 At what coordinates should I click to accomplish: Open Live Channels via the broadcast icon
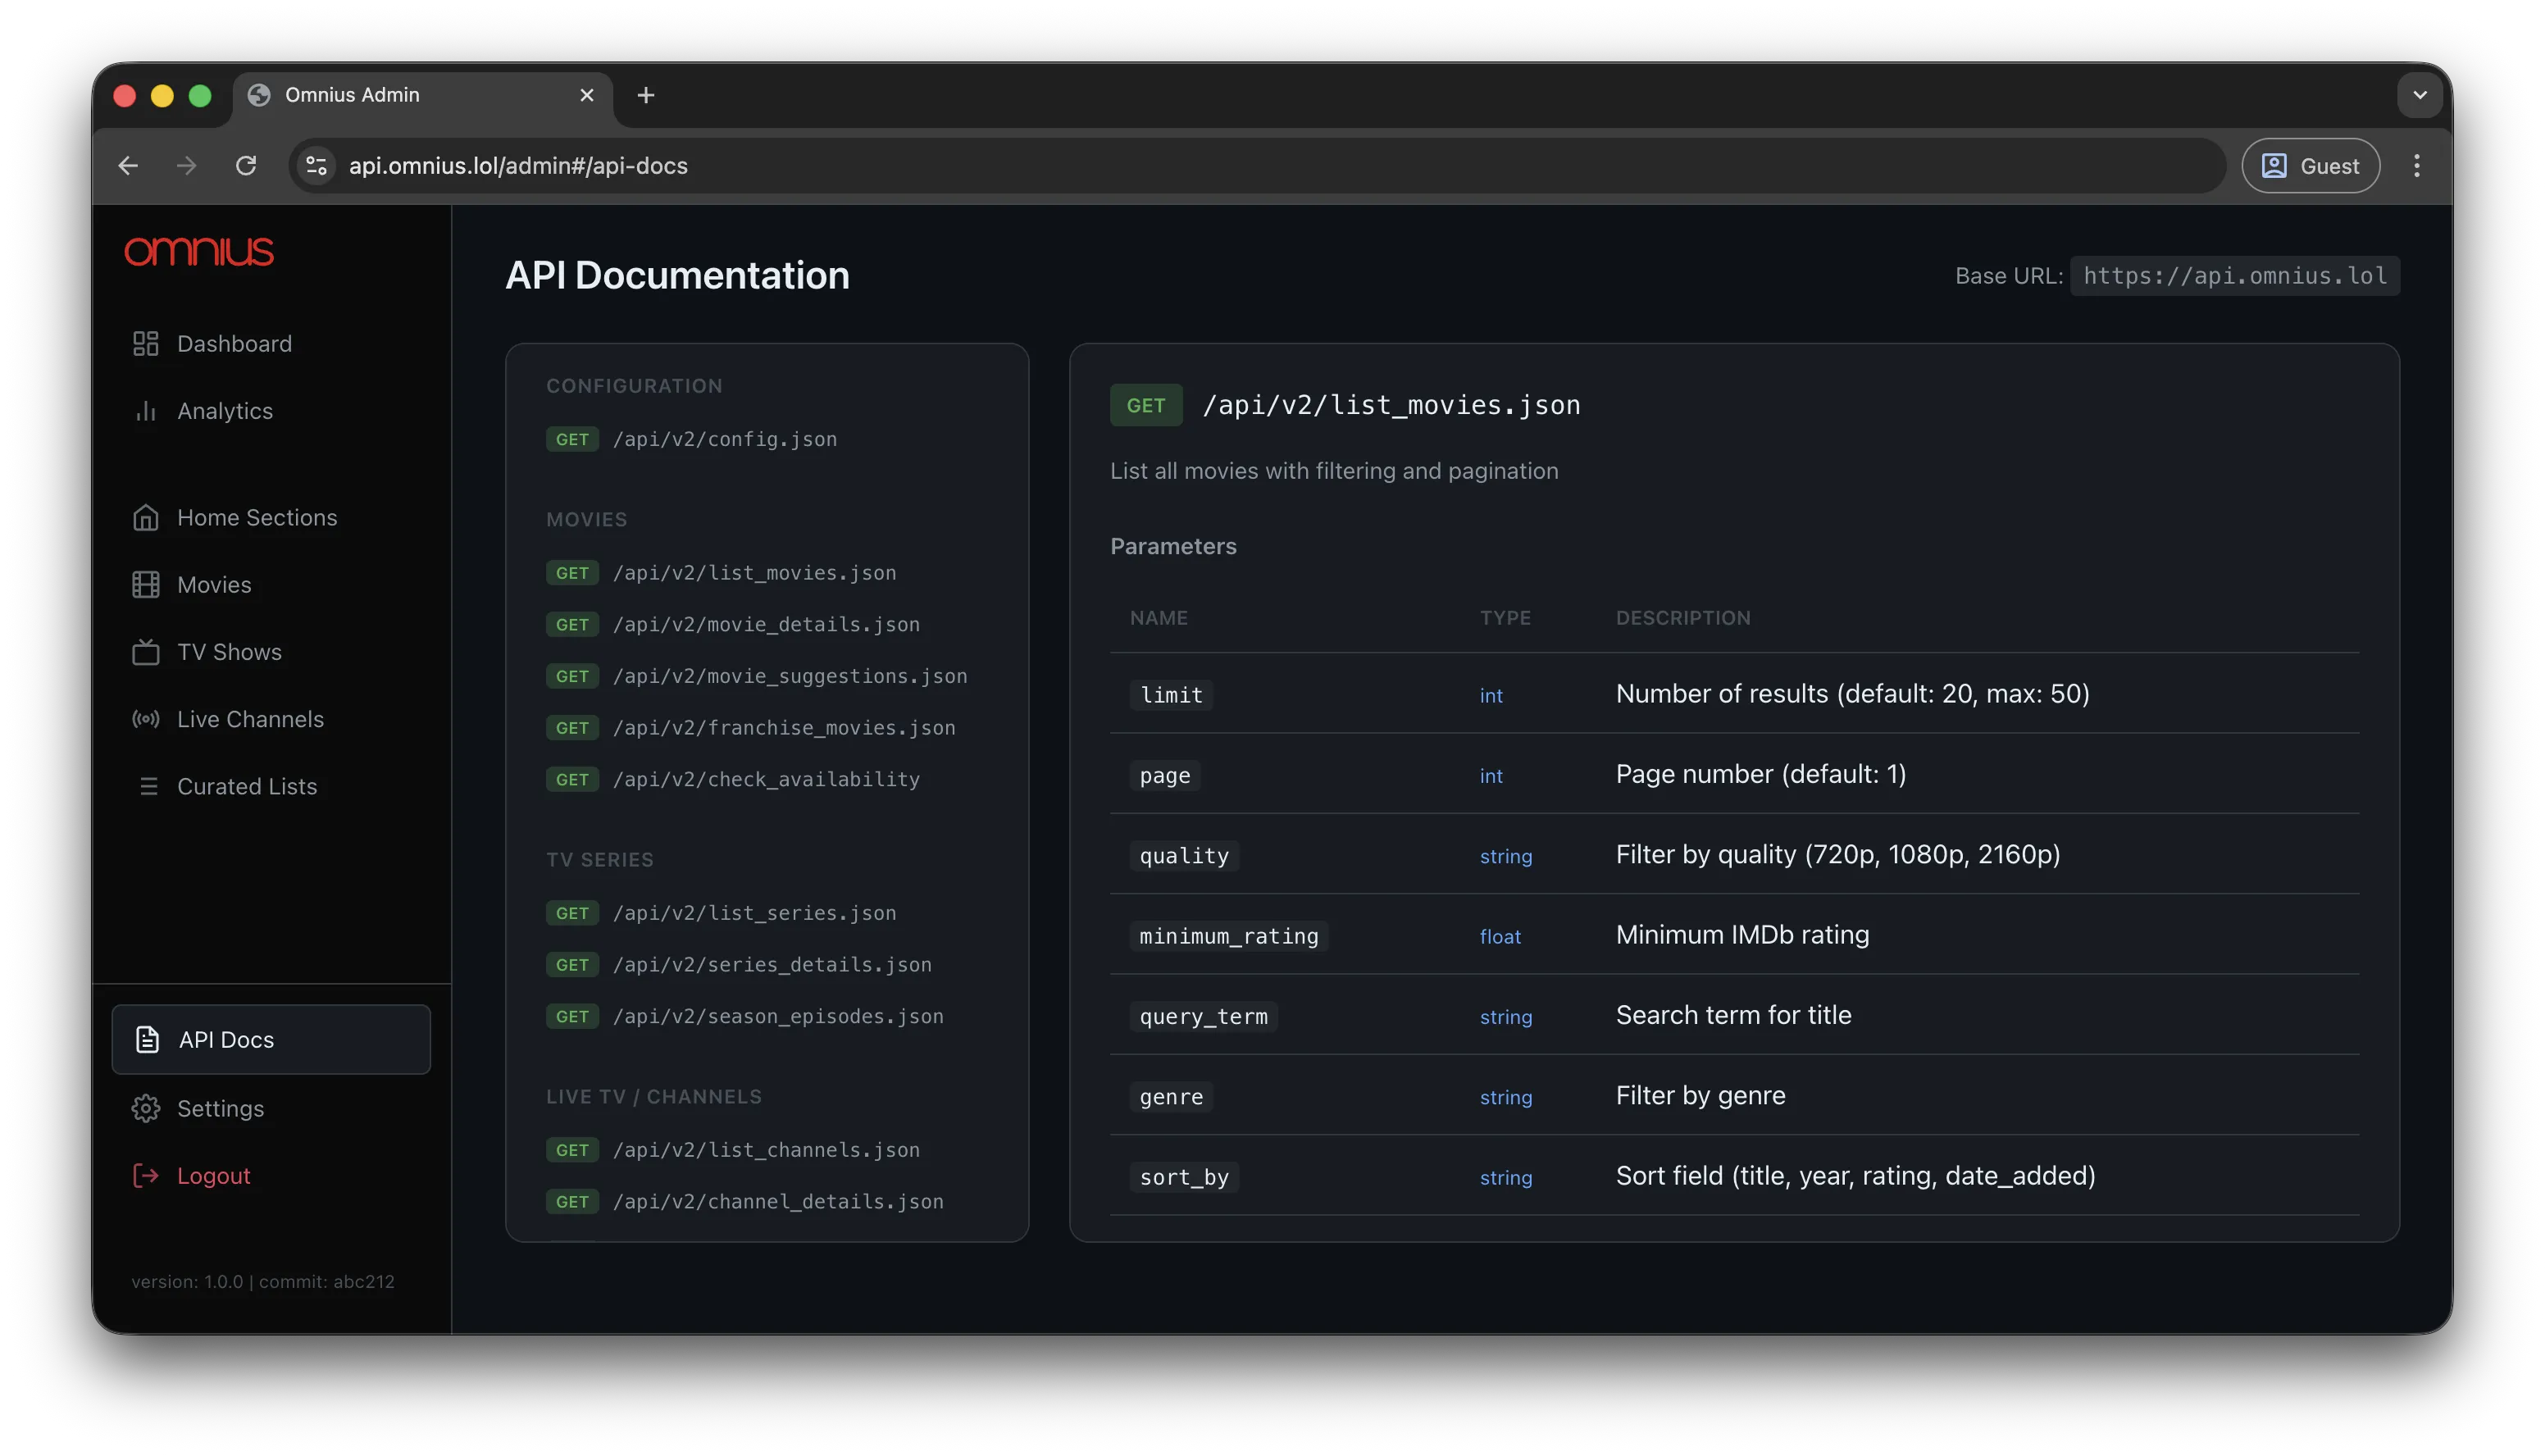147,718
